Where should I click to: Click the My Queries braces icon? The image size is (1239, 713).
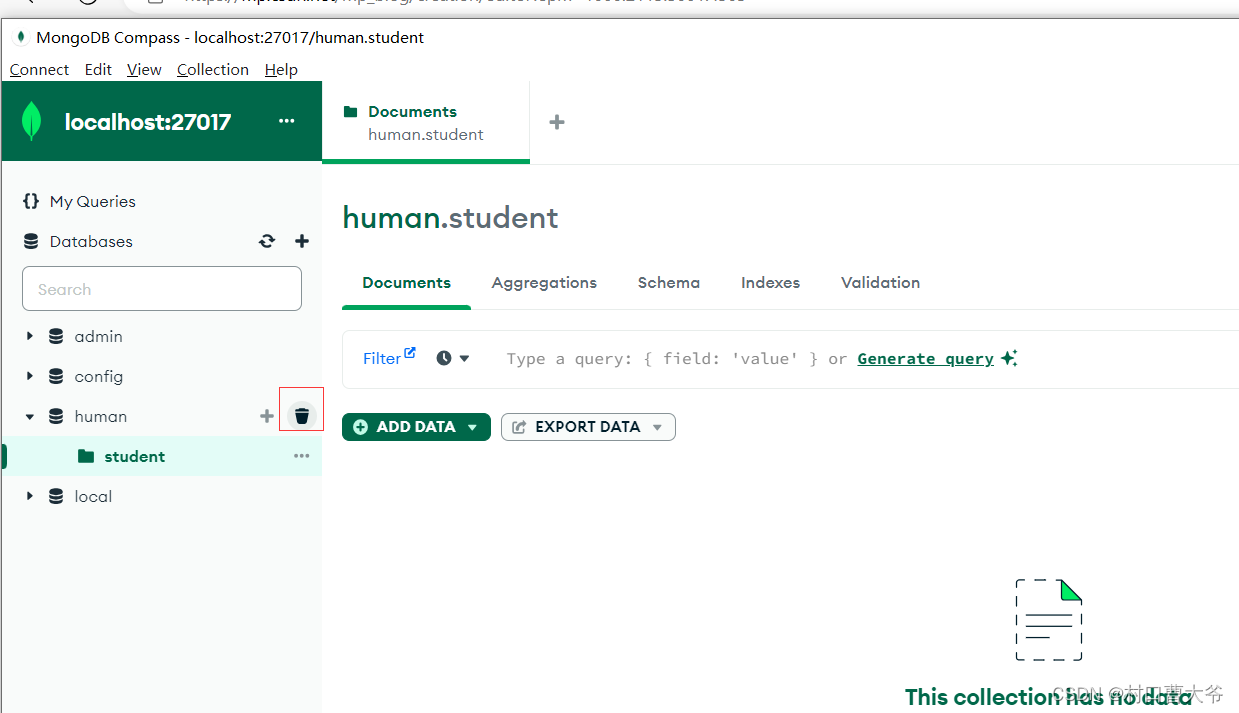31,201
